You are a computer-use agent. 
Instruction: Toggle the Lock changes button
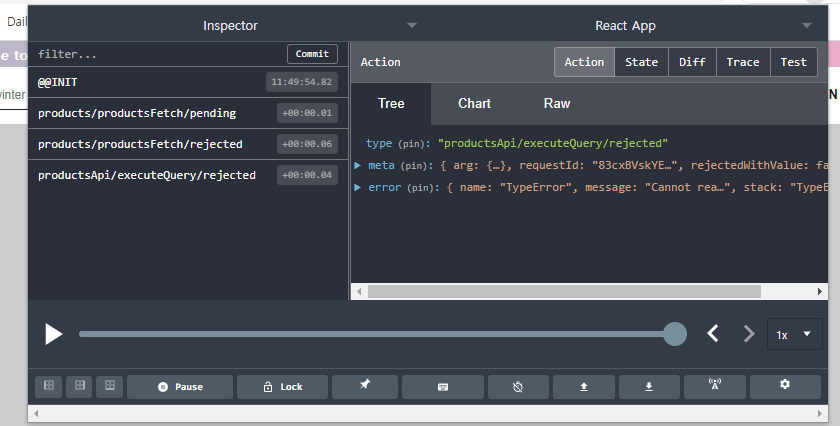(x=282, y=387)
